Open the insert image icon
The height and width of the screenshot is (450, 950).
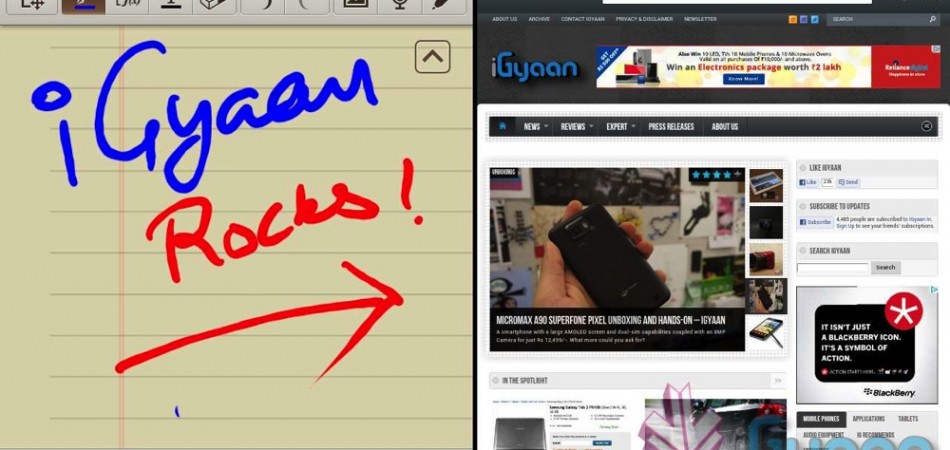point(354,5)
